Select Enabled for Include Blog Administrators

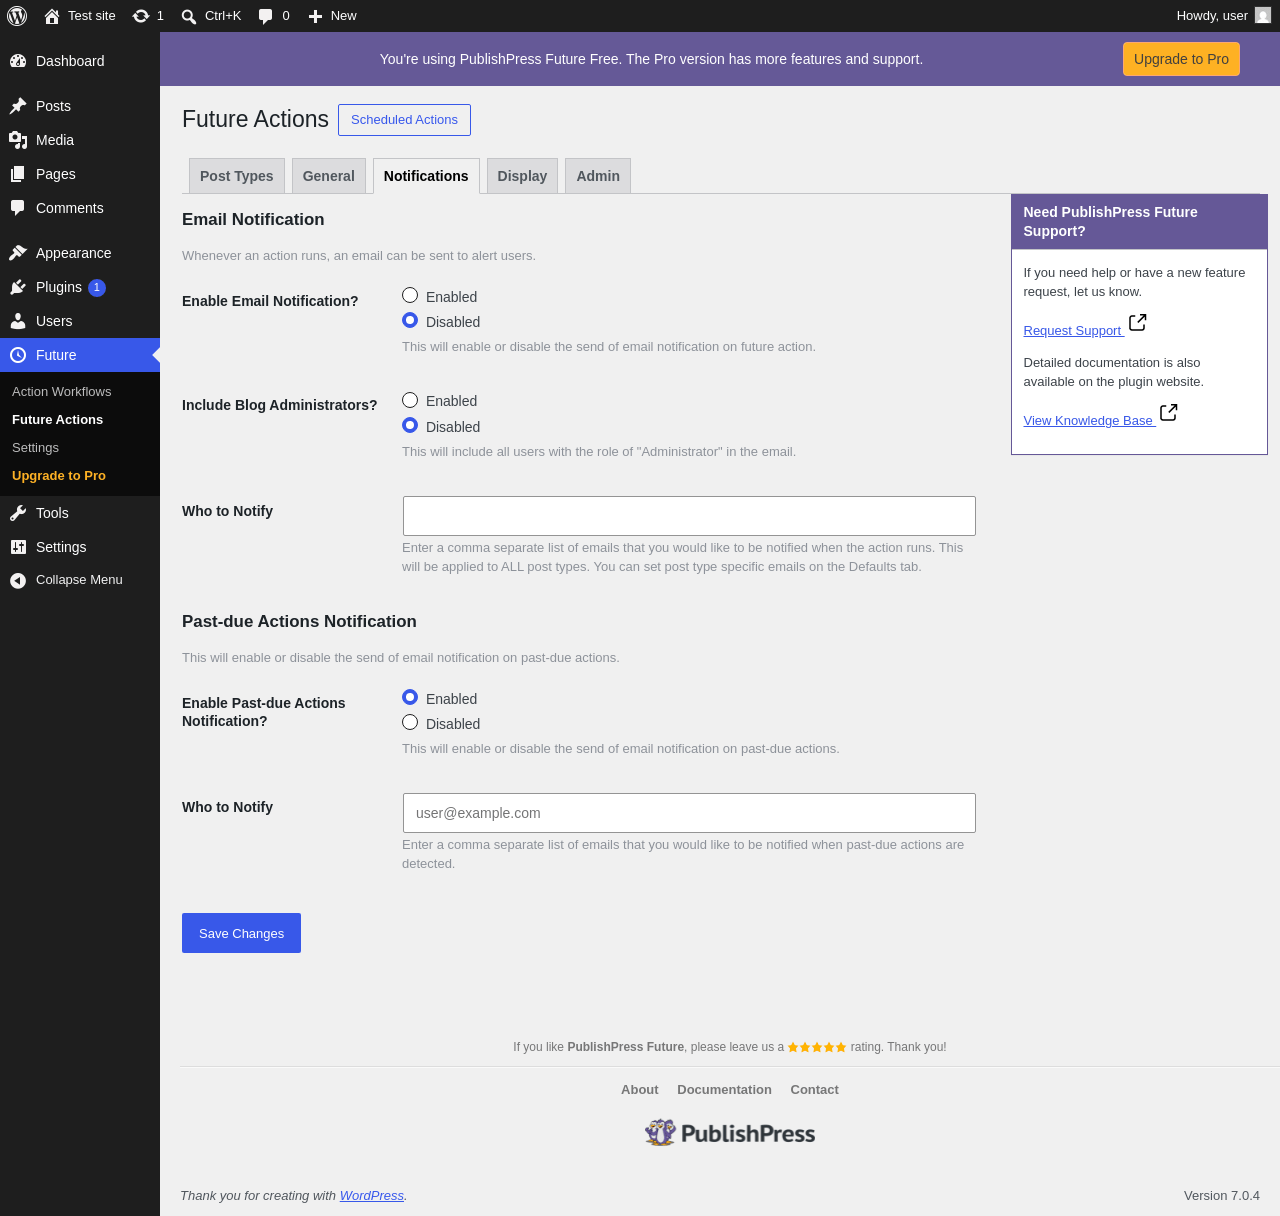coord(410,400)
